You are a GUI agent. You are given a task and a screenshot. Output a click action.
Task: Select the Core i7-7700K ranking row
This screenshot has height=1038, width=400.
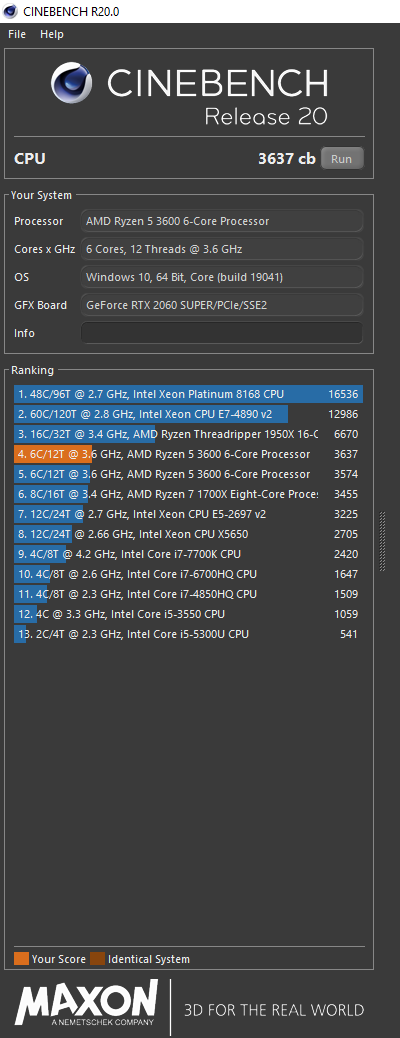tap(188, 554)
